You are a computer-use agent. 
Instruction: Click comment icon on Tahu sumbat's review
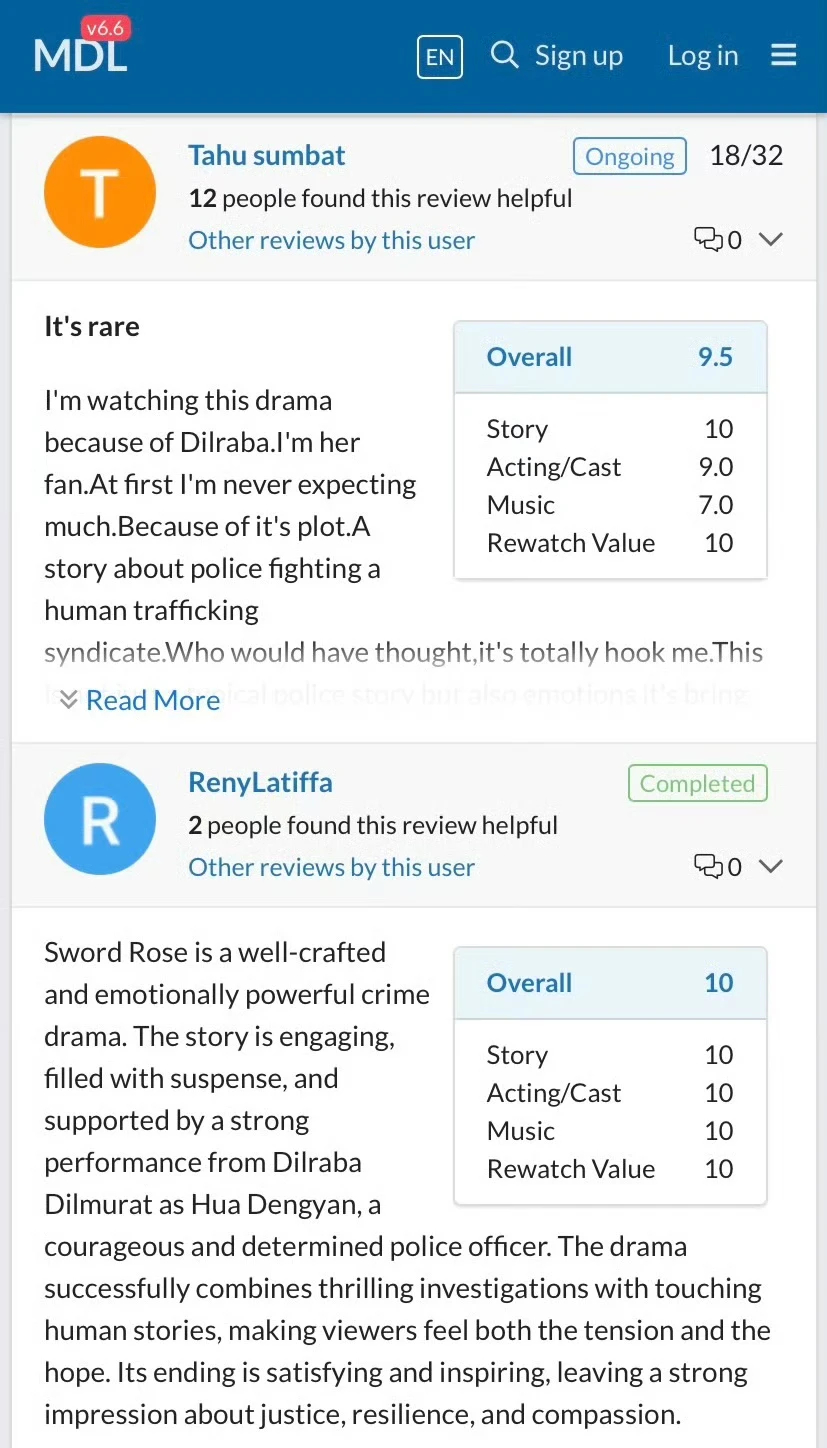tap(708, 239)
